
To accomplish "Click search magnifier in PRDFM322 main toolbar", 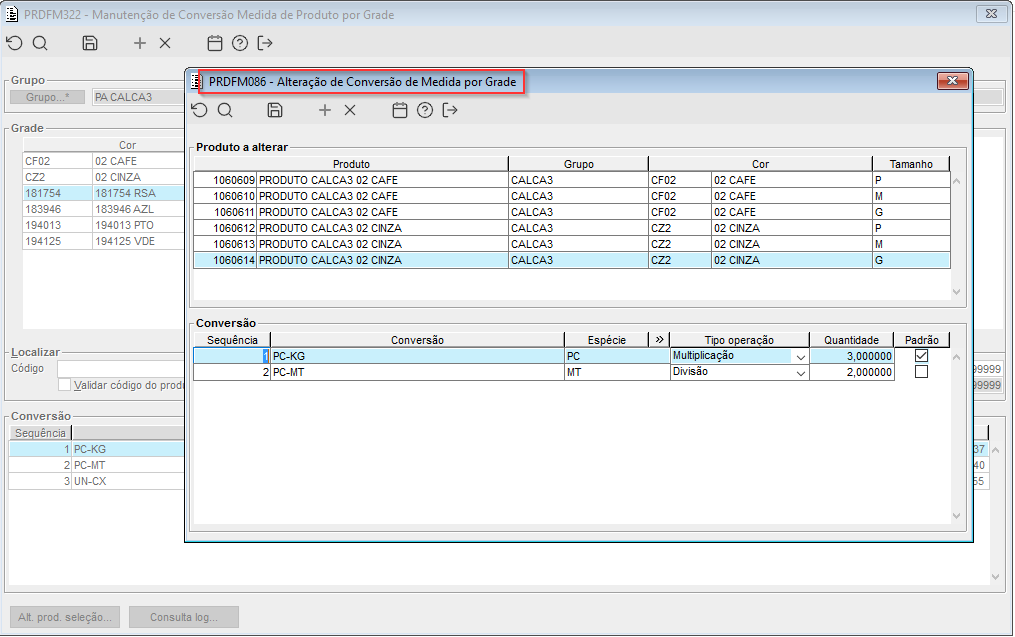I will [40, 43].
